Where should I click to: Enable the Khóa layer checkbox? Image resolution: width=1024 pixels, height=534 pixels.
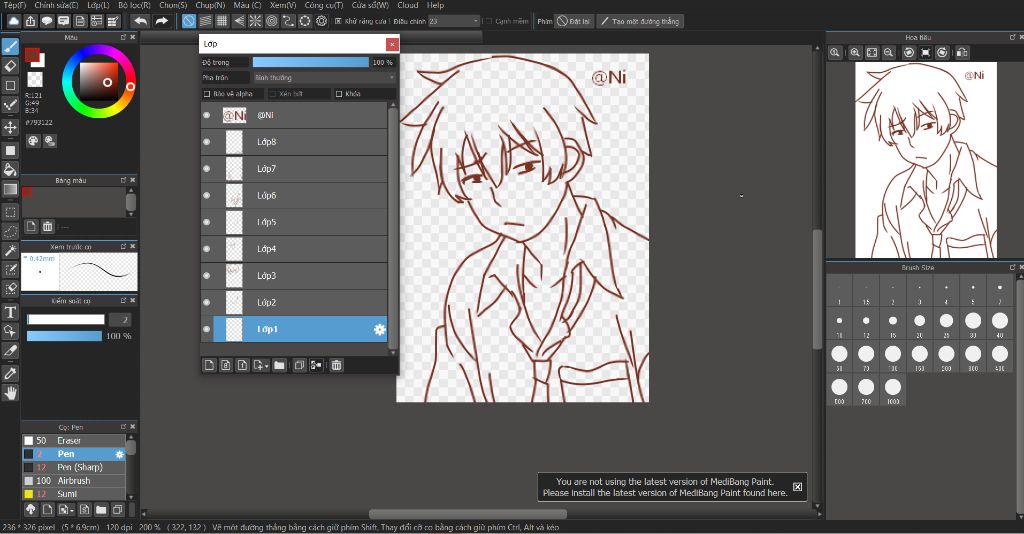(339, 94)
